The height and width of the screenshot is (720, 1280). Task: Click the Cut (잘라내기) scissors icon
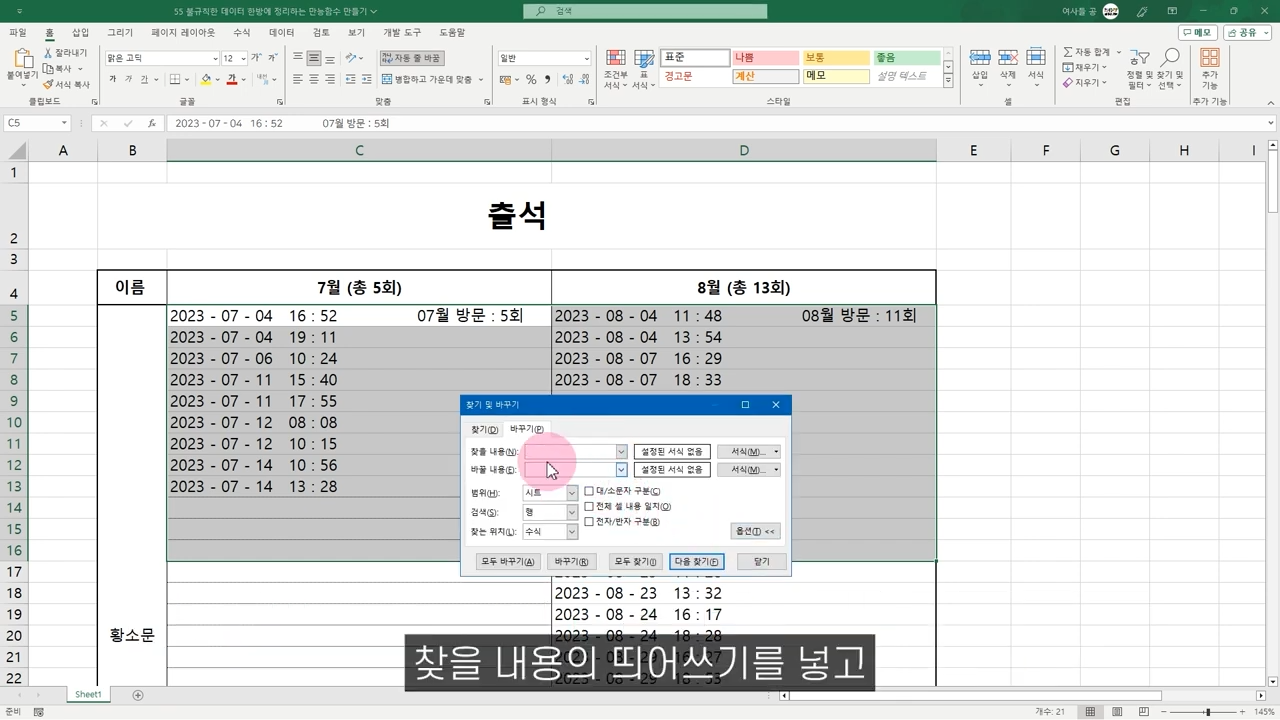tap(48, 53)
